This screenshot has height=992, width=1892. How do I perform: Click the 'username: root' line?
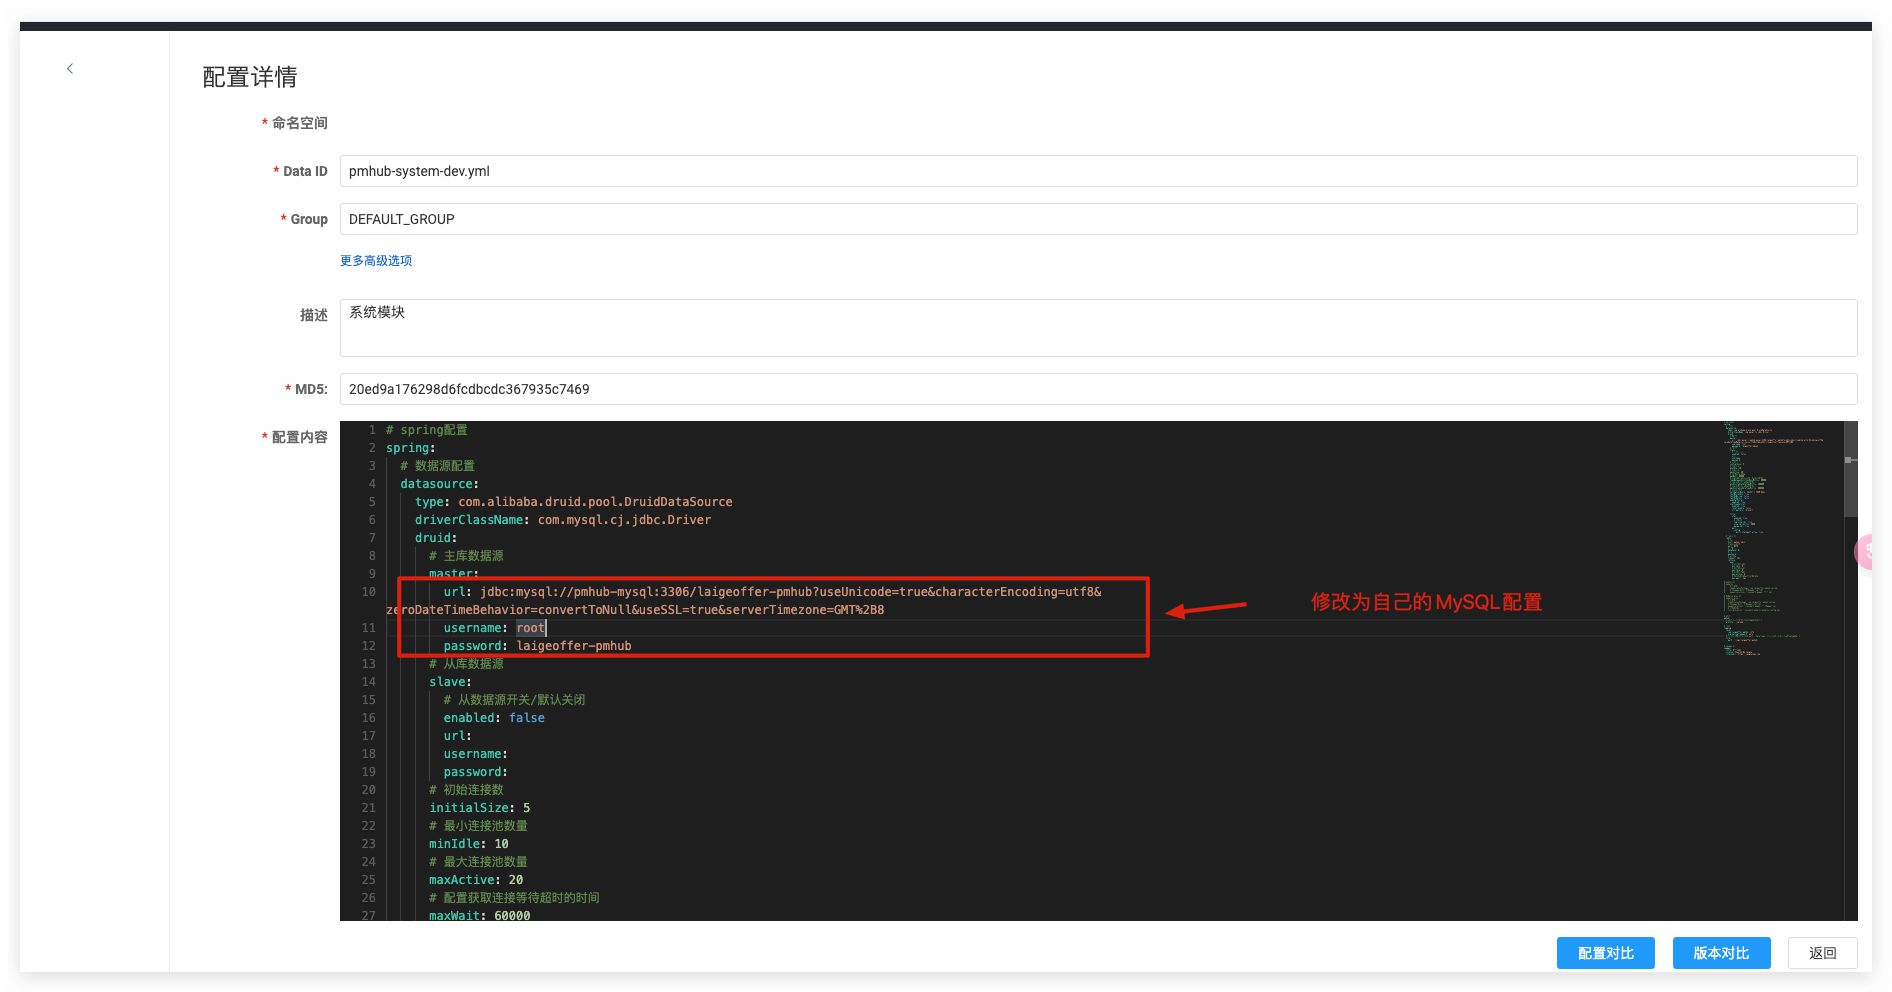495,628
